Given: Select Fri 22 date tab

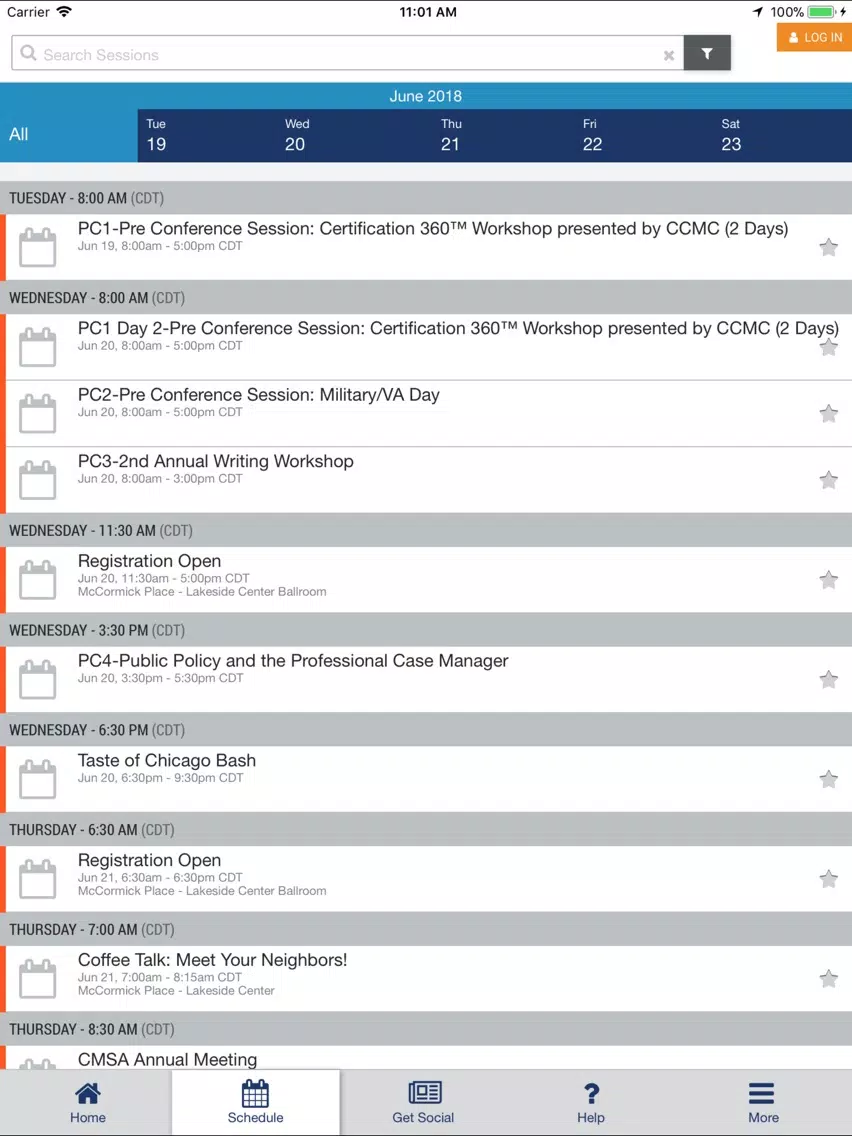Looking at the screenshot, I should pos(592,135).
